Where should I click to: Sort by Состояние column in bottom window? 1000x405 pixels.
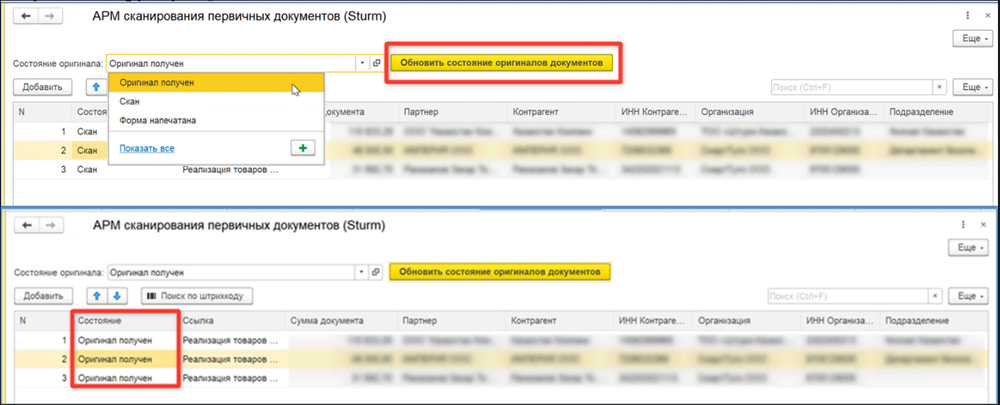[x=125, y=321]
